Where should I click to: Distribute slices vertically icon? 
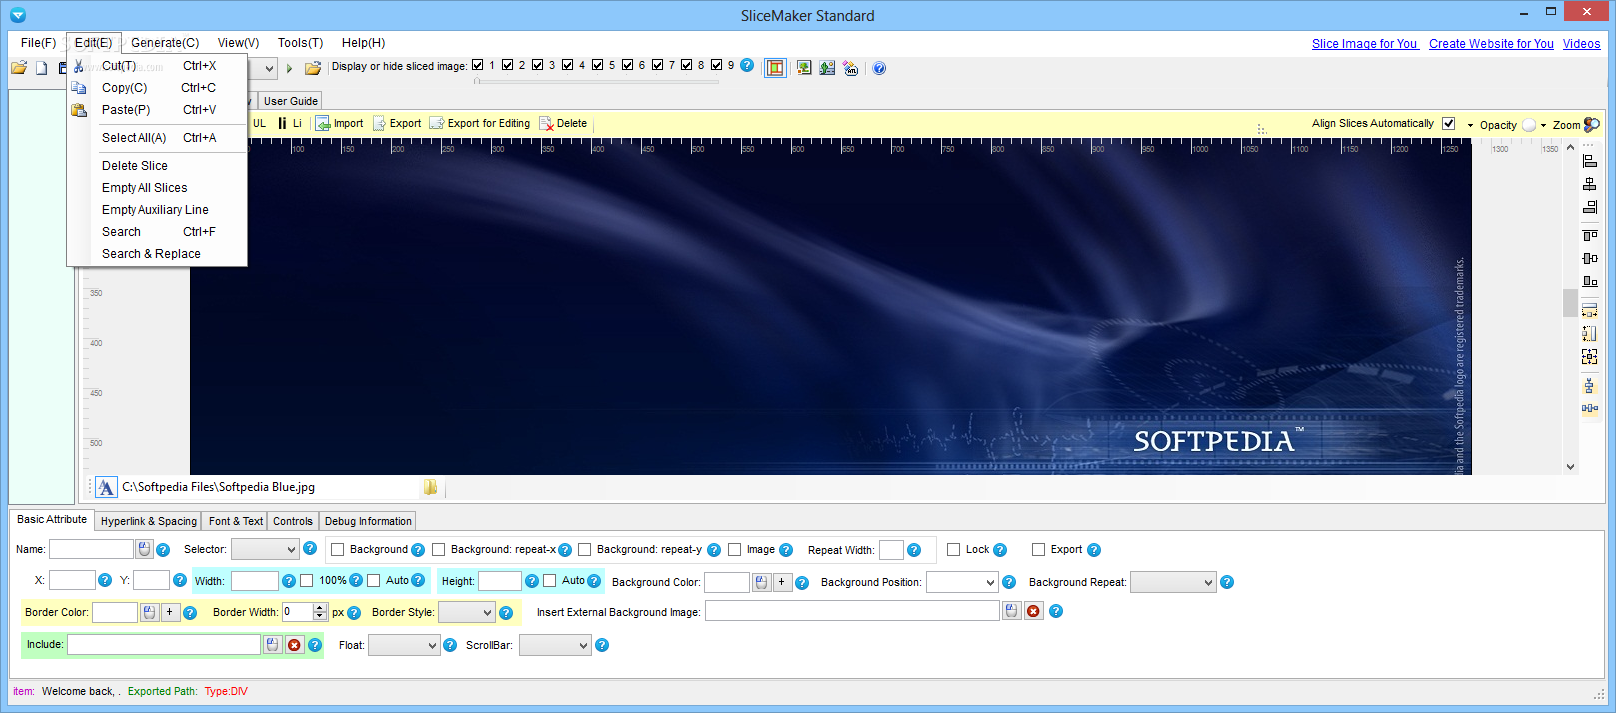[1590, 386]
